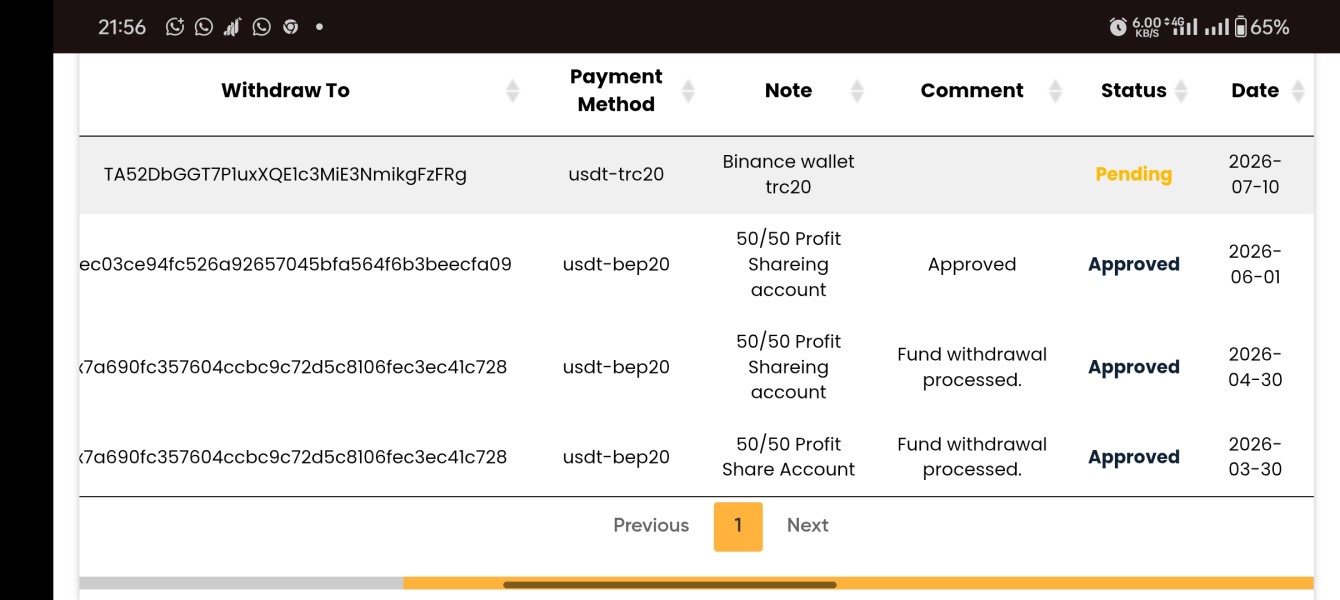This screenshot has height=600, width=1340.
Task: Tap first WhatsApp notification icon
Action: pyautogui.click(x=204, y=27)
